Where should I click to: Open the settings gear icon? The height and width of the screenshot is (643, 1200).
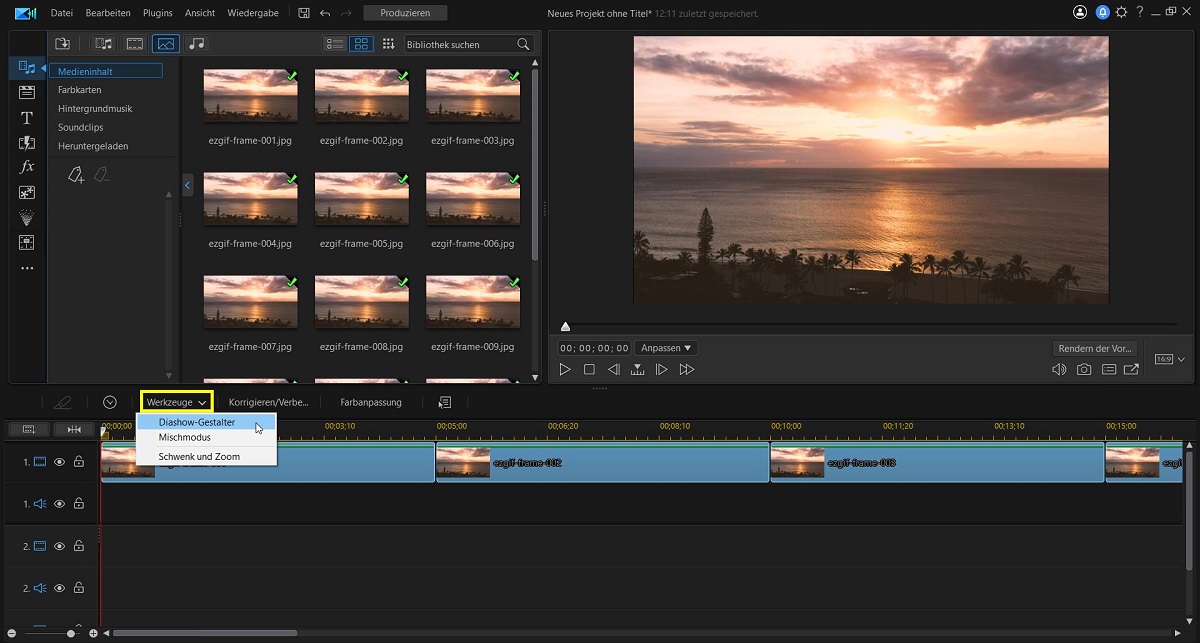[x=1121, y=13]
